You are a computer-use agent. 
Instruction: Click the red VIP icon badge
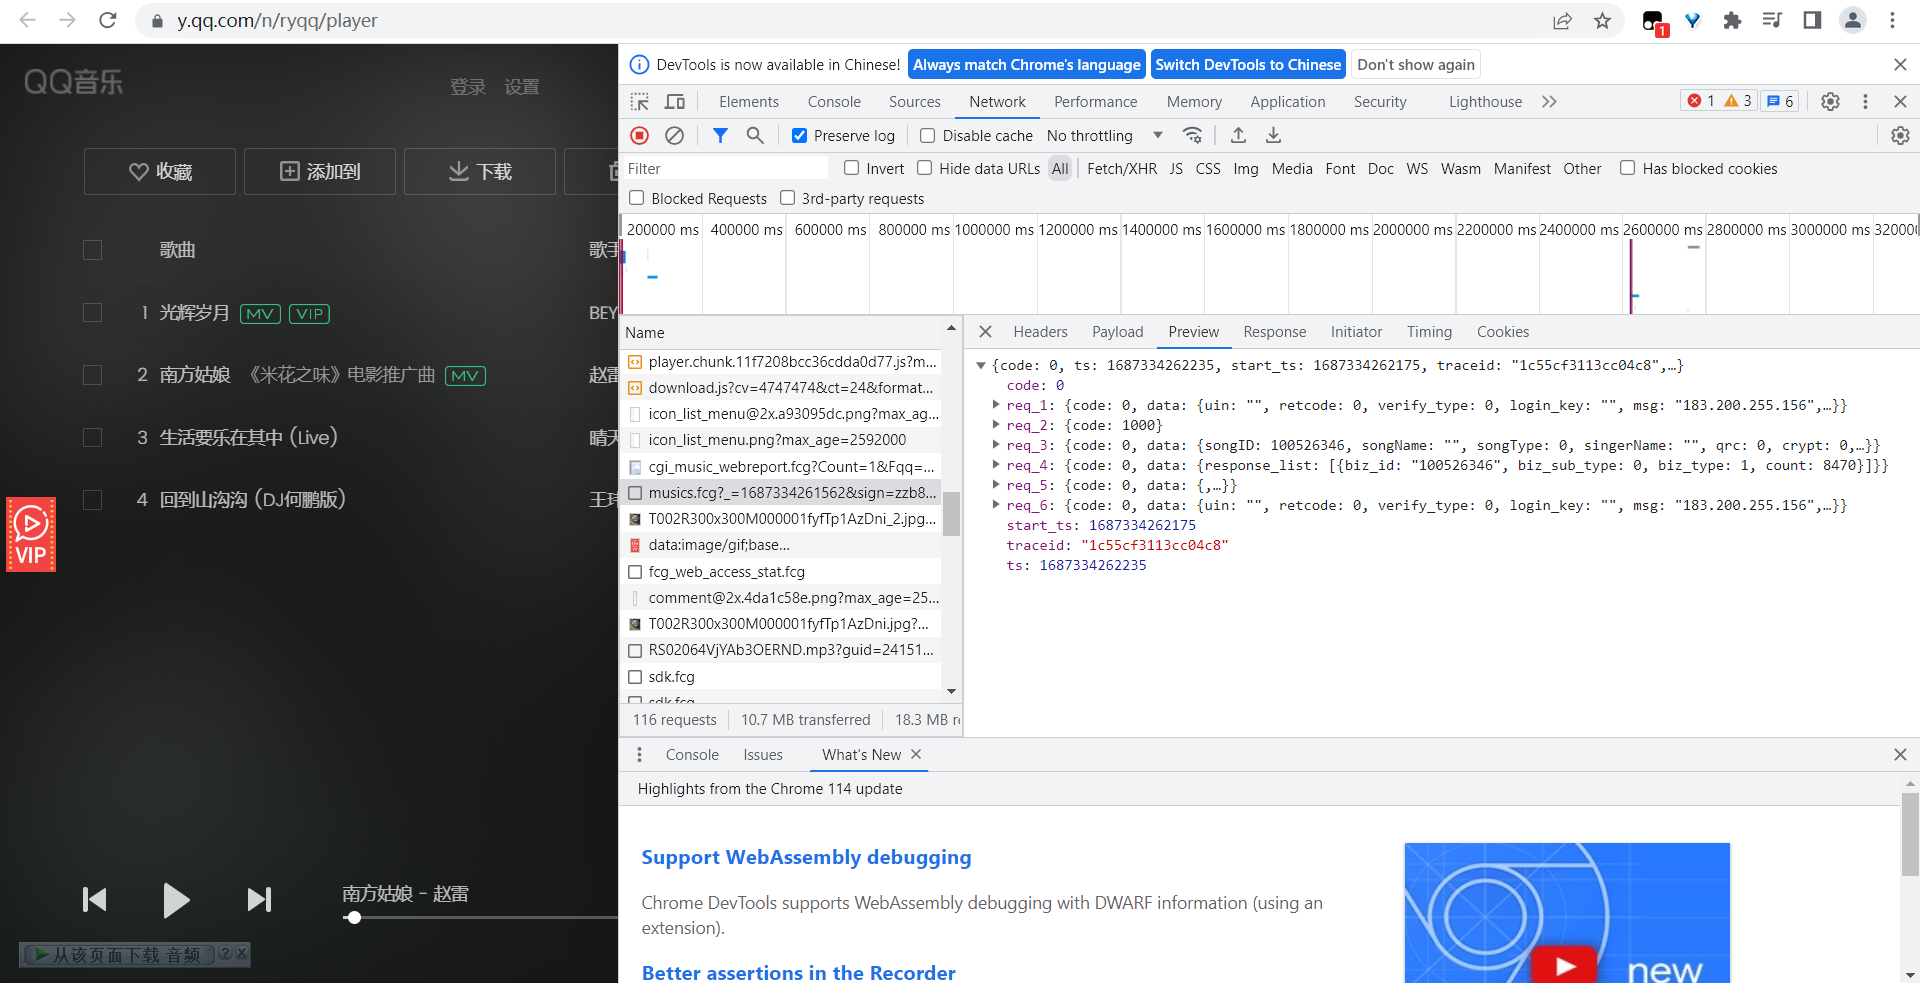31,534
